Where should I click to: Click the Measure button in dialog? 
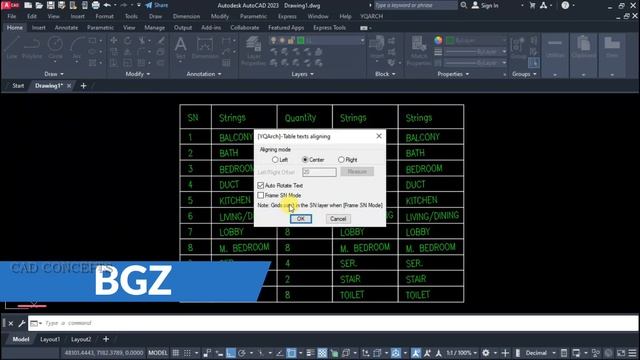tap(357, 172)
